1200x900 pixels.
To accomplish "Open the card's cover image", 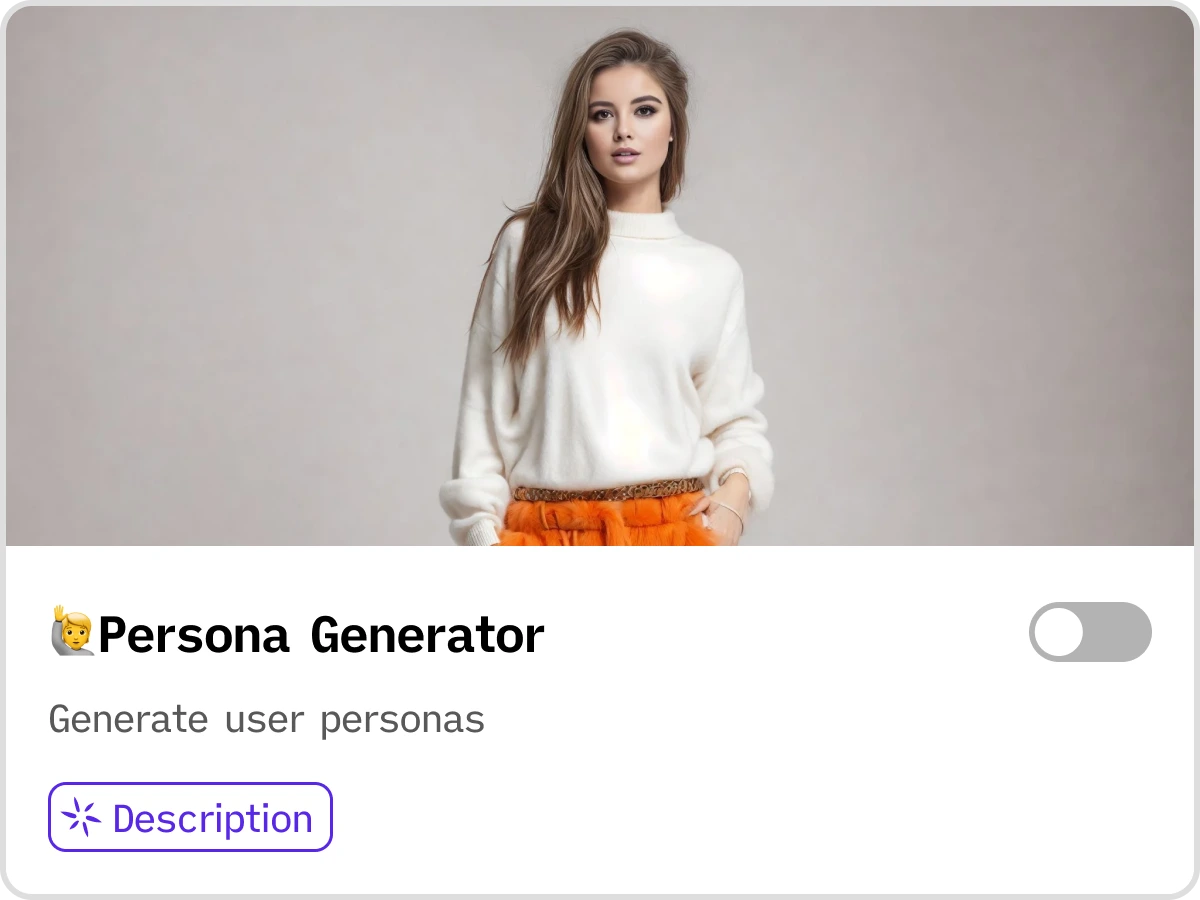I will coord(600,276).
